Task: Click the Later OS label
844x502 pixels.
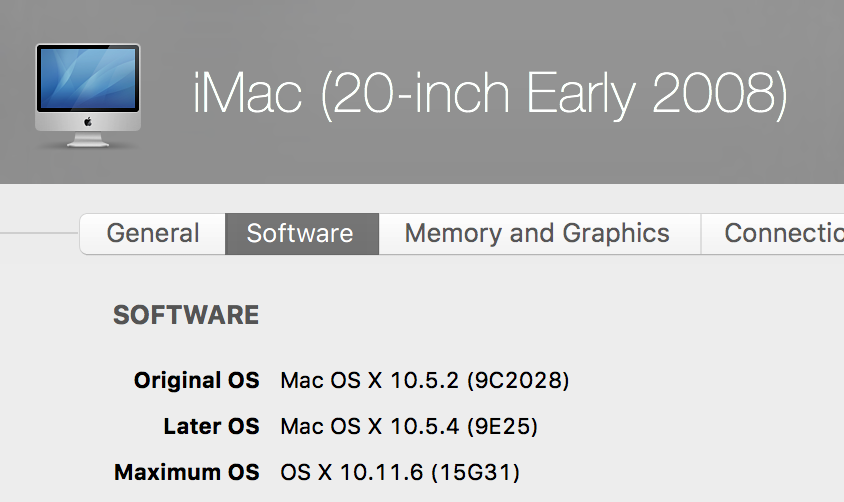Action: coord(211,427)
